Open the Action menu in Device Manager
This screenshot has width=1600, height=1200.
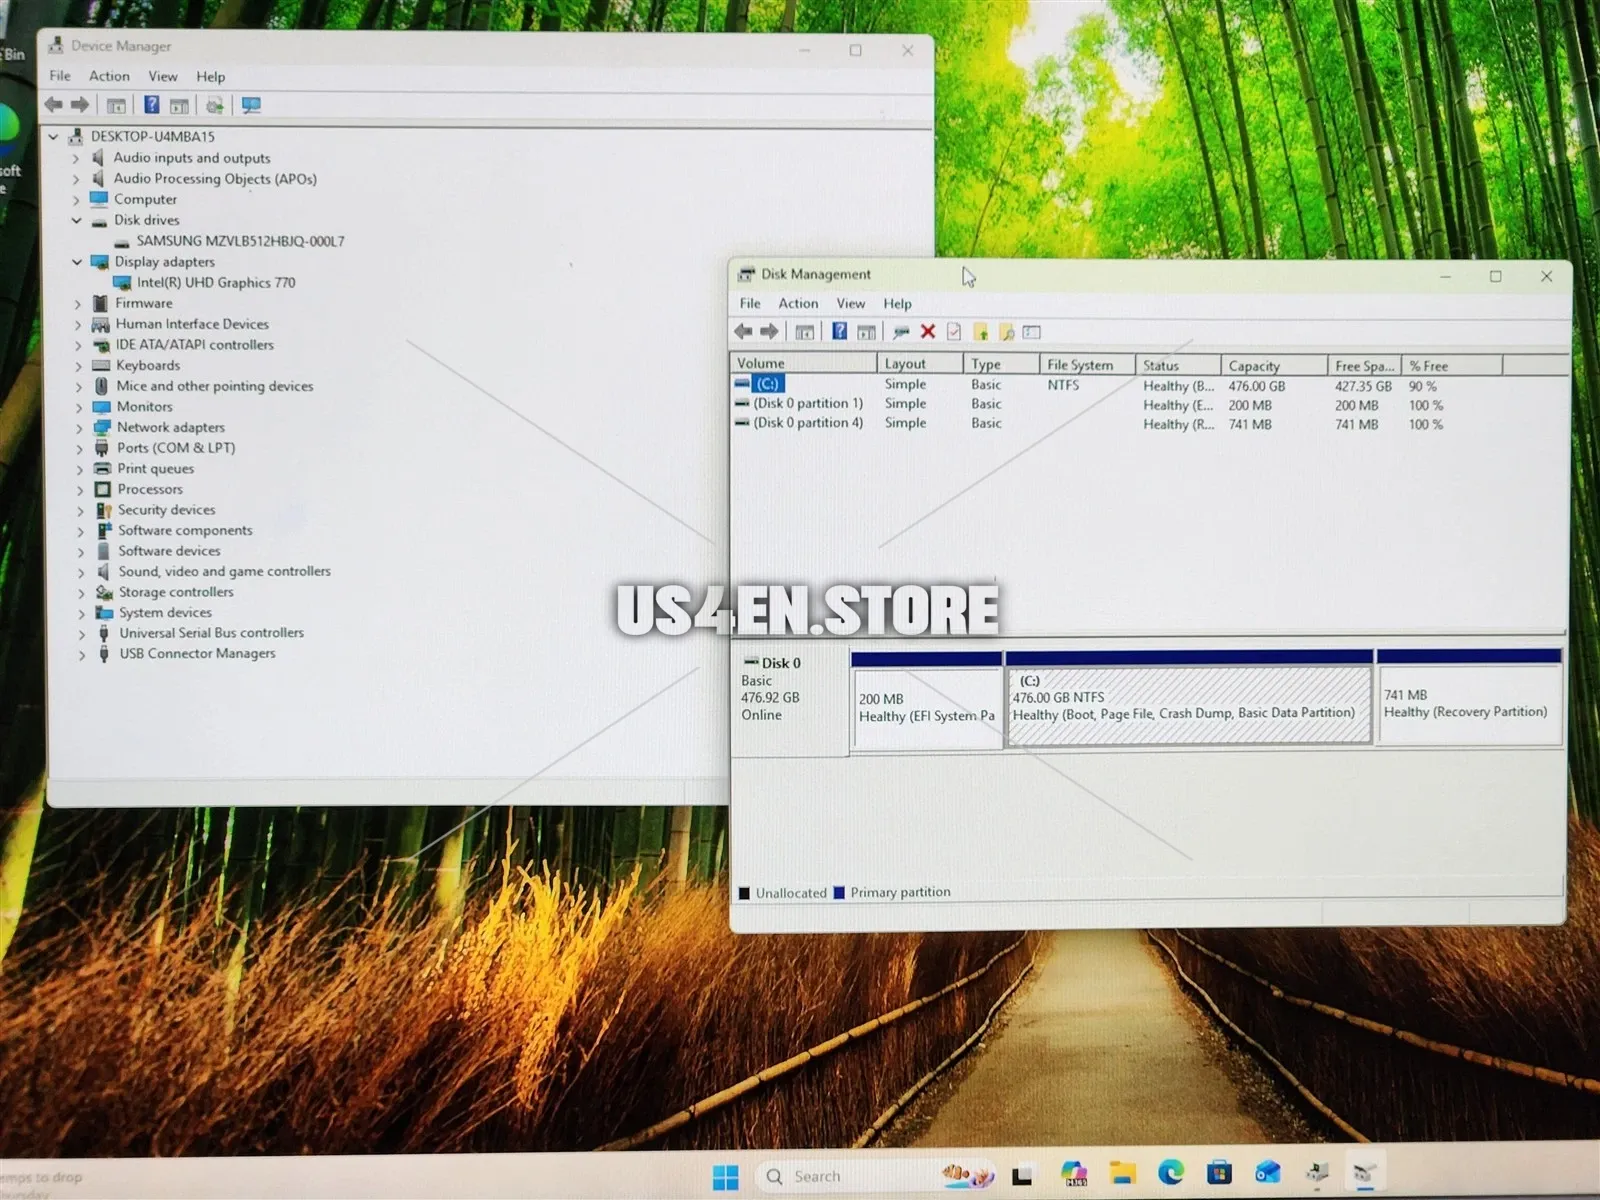109,76
